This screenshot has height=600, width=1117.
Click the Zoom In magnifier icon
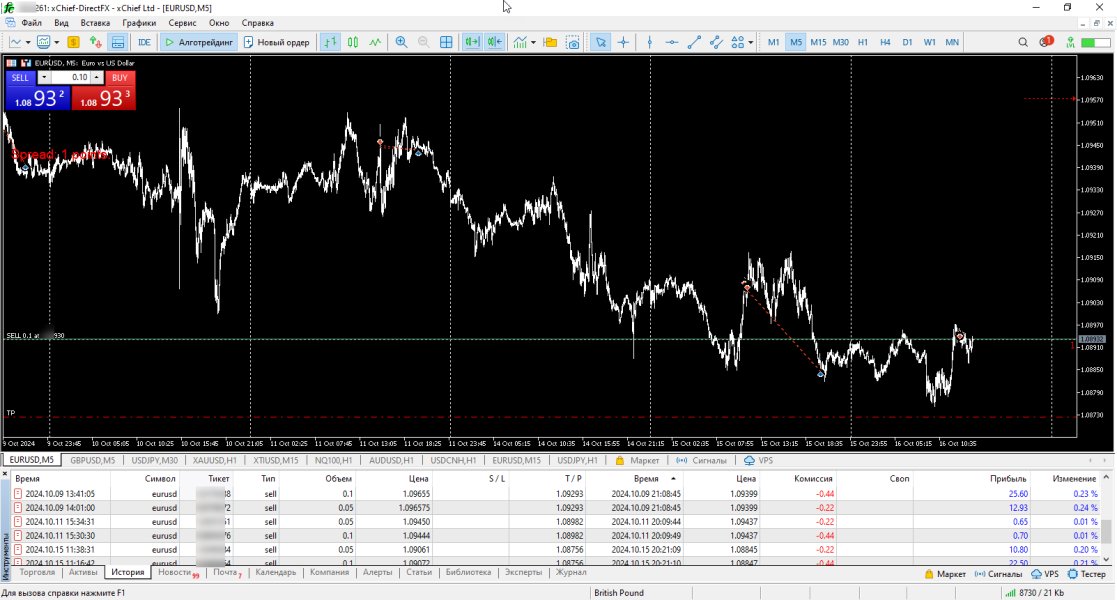(x=401, y=43)
